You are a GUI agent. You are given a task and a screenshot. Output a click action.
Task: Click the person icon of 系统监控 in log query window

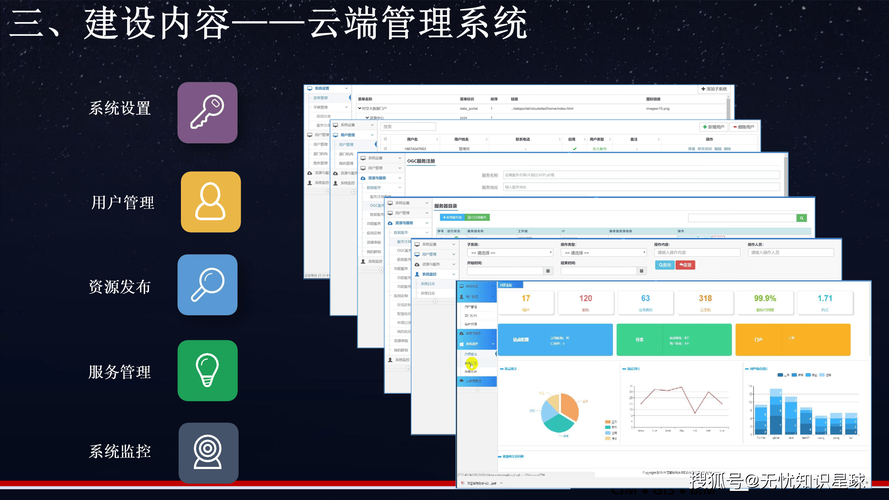coord(417,274)
